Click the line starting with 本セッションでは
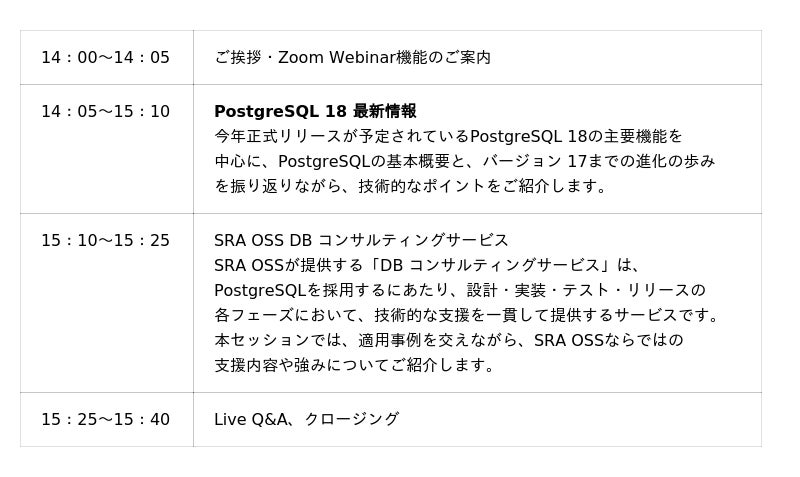The width and height of the screenshot is (800, 477). point(448,340)
